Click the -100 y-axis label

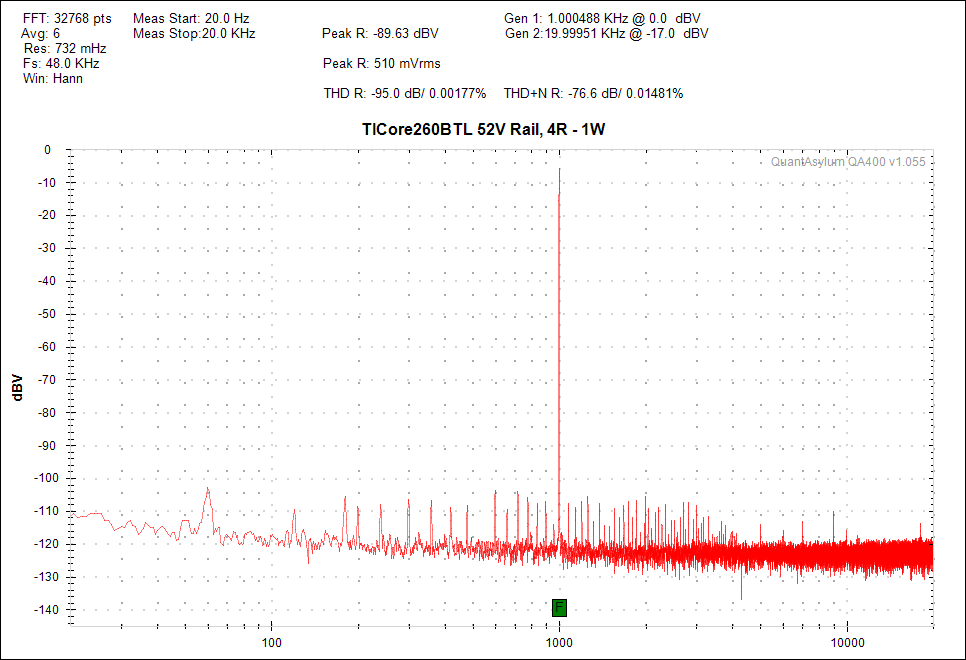[46, 478]
